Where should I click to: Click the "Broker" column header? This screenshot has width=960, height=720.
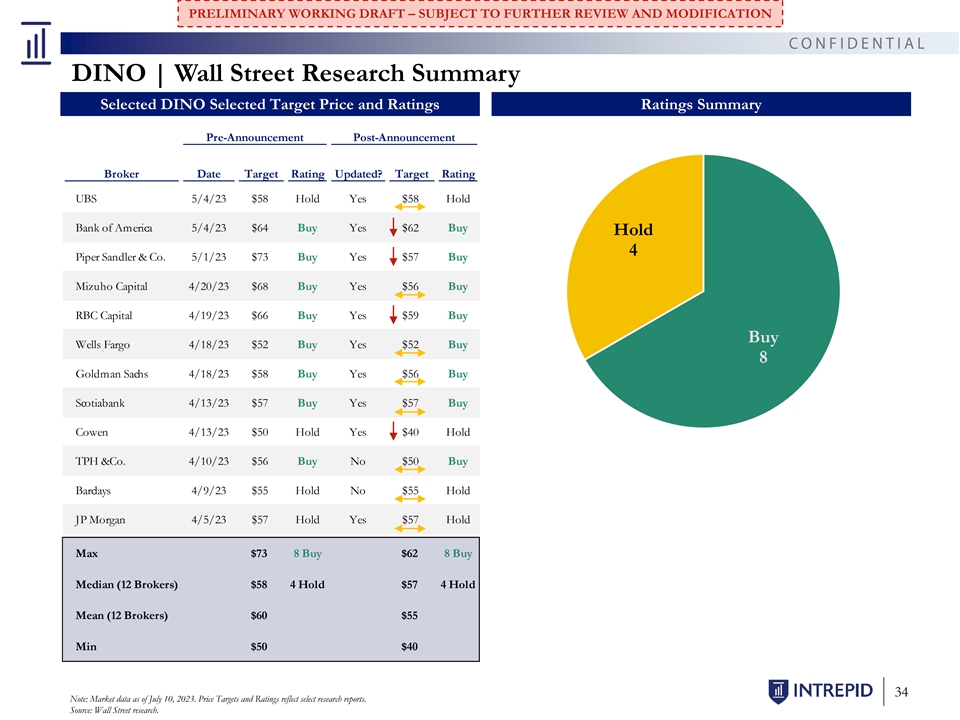click(121, 174)
